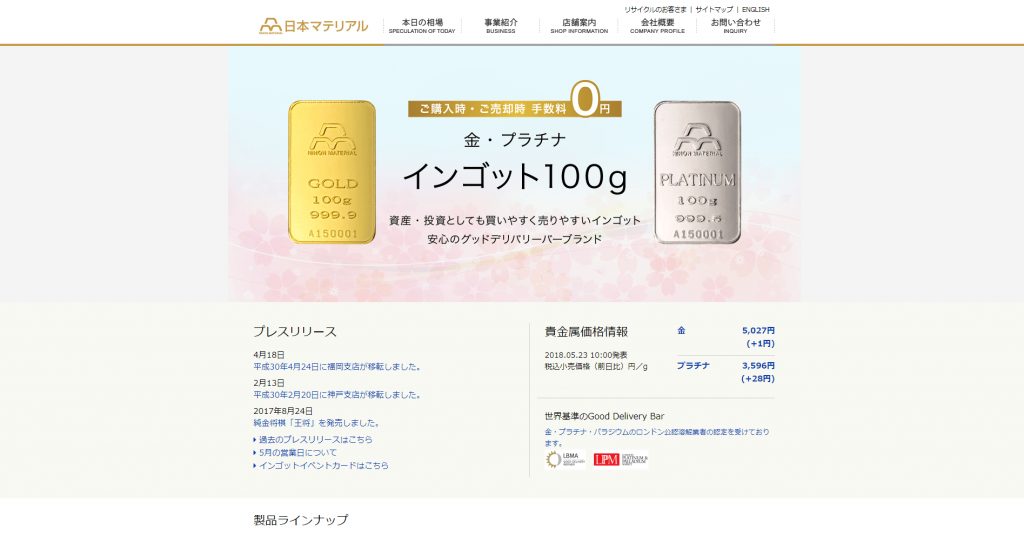
Task: Click the LPPM certification logo
Action: coord(620,460)
